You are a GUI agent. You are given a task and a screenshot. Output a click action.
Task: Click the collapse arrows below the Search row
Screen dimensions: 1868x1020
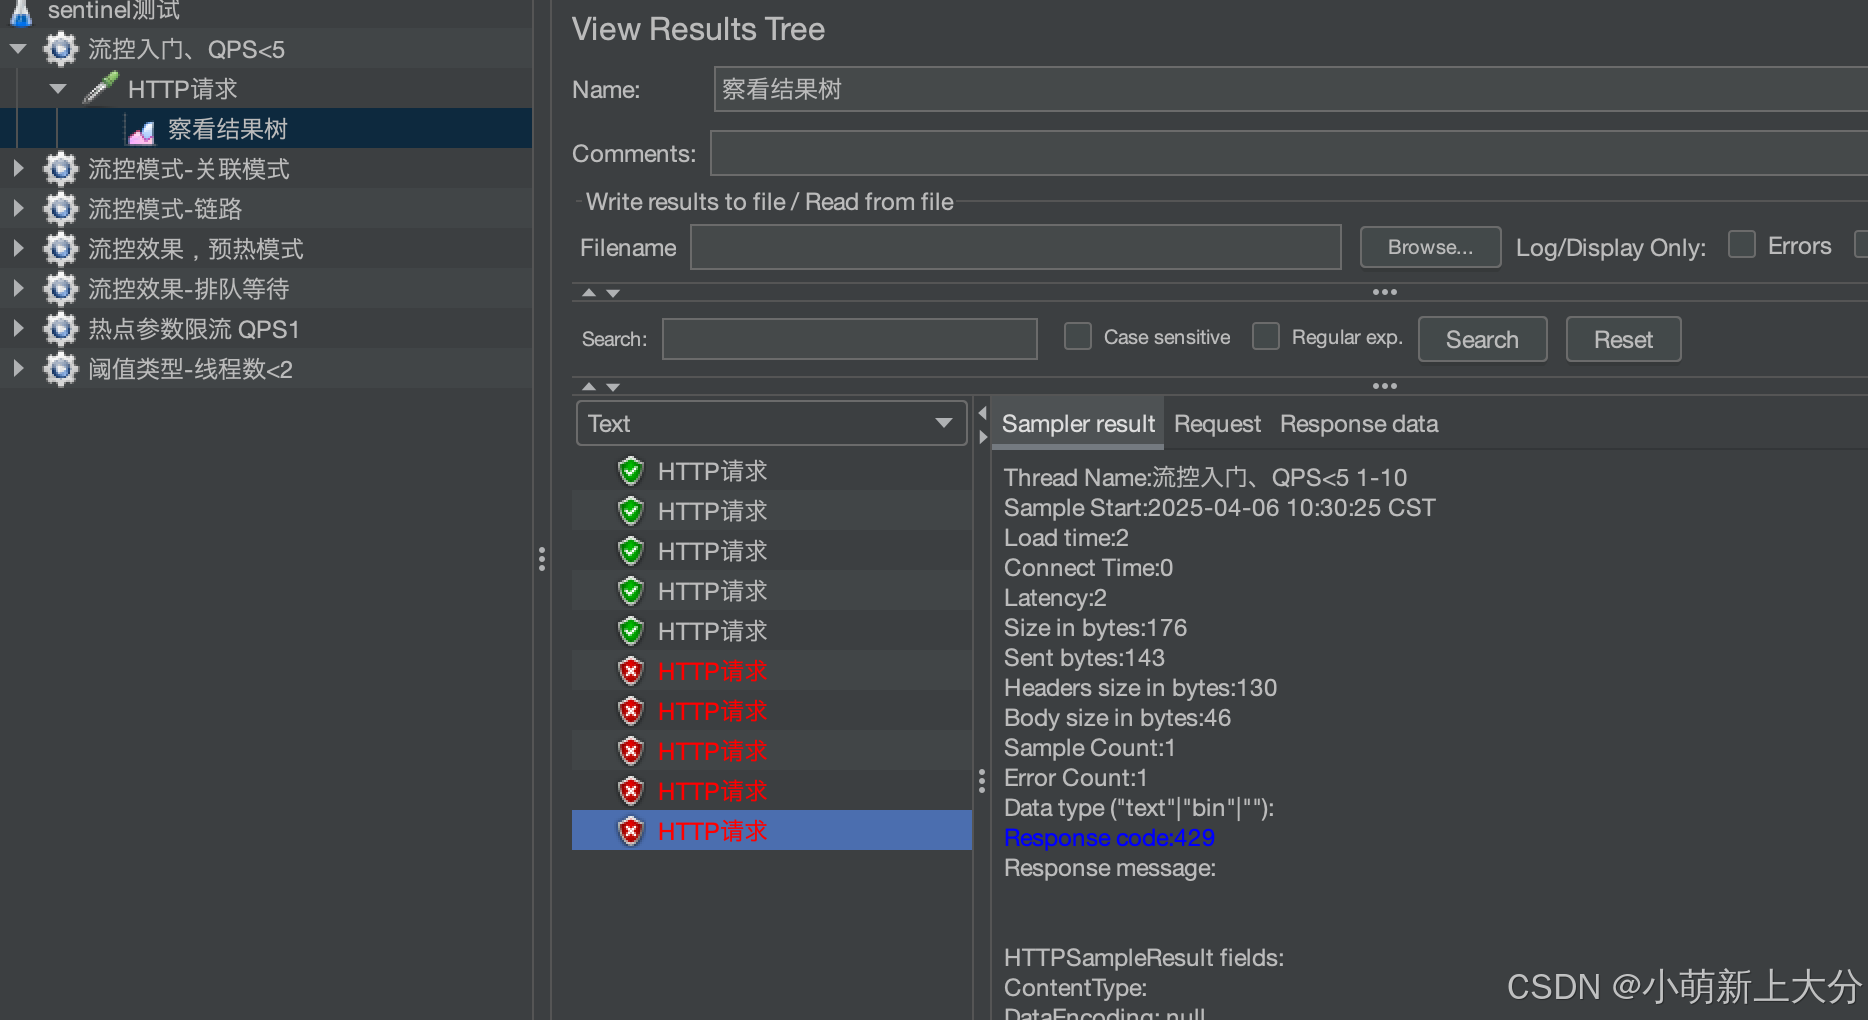(601, 386)
